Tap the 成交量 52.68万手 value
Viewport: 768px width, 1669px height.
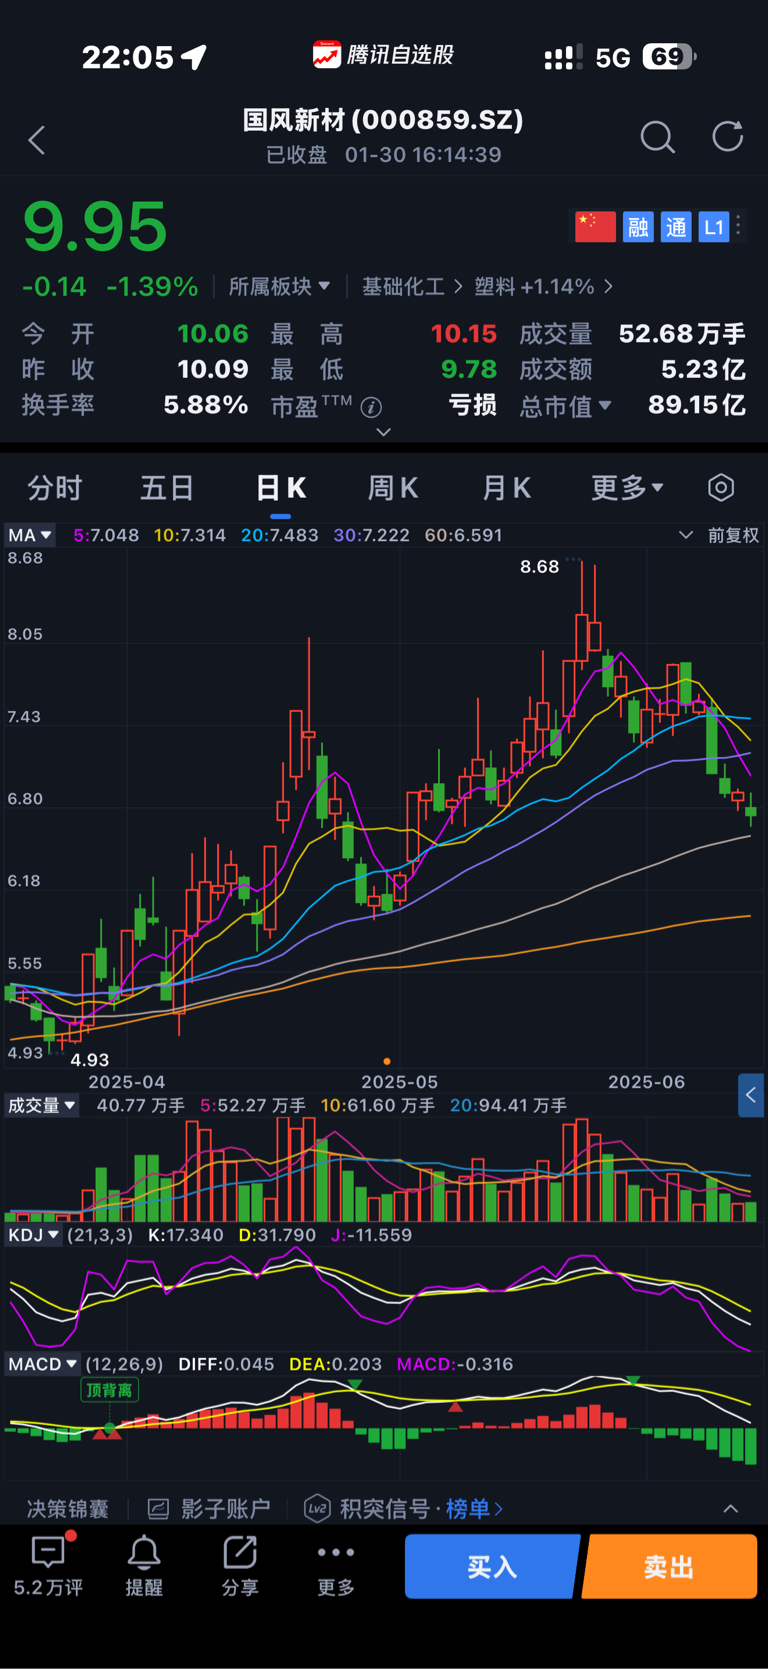click(x=682, y=334)
